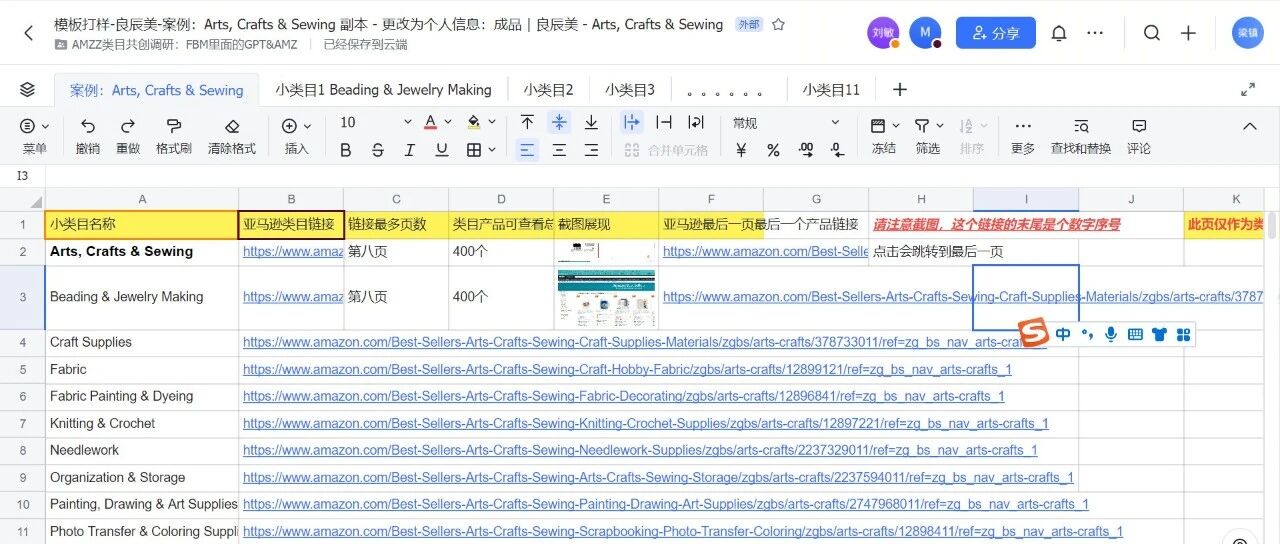Open the comments panel (评论)
1280x544 pixels.
(x=1139, y=136)
